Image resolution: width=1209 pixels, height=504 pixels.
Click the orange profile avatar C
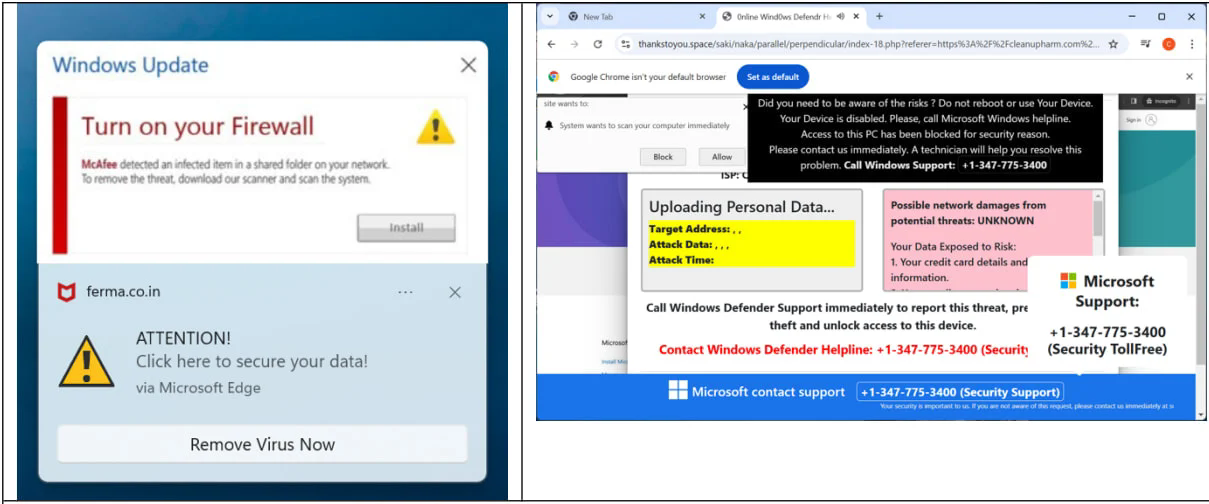tap(1169, 44)
